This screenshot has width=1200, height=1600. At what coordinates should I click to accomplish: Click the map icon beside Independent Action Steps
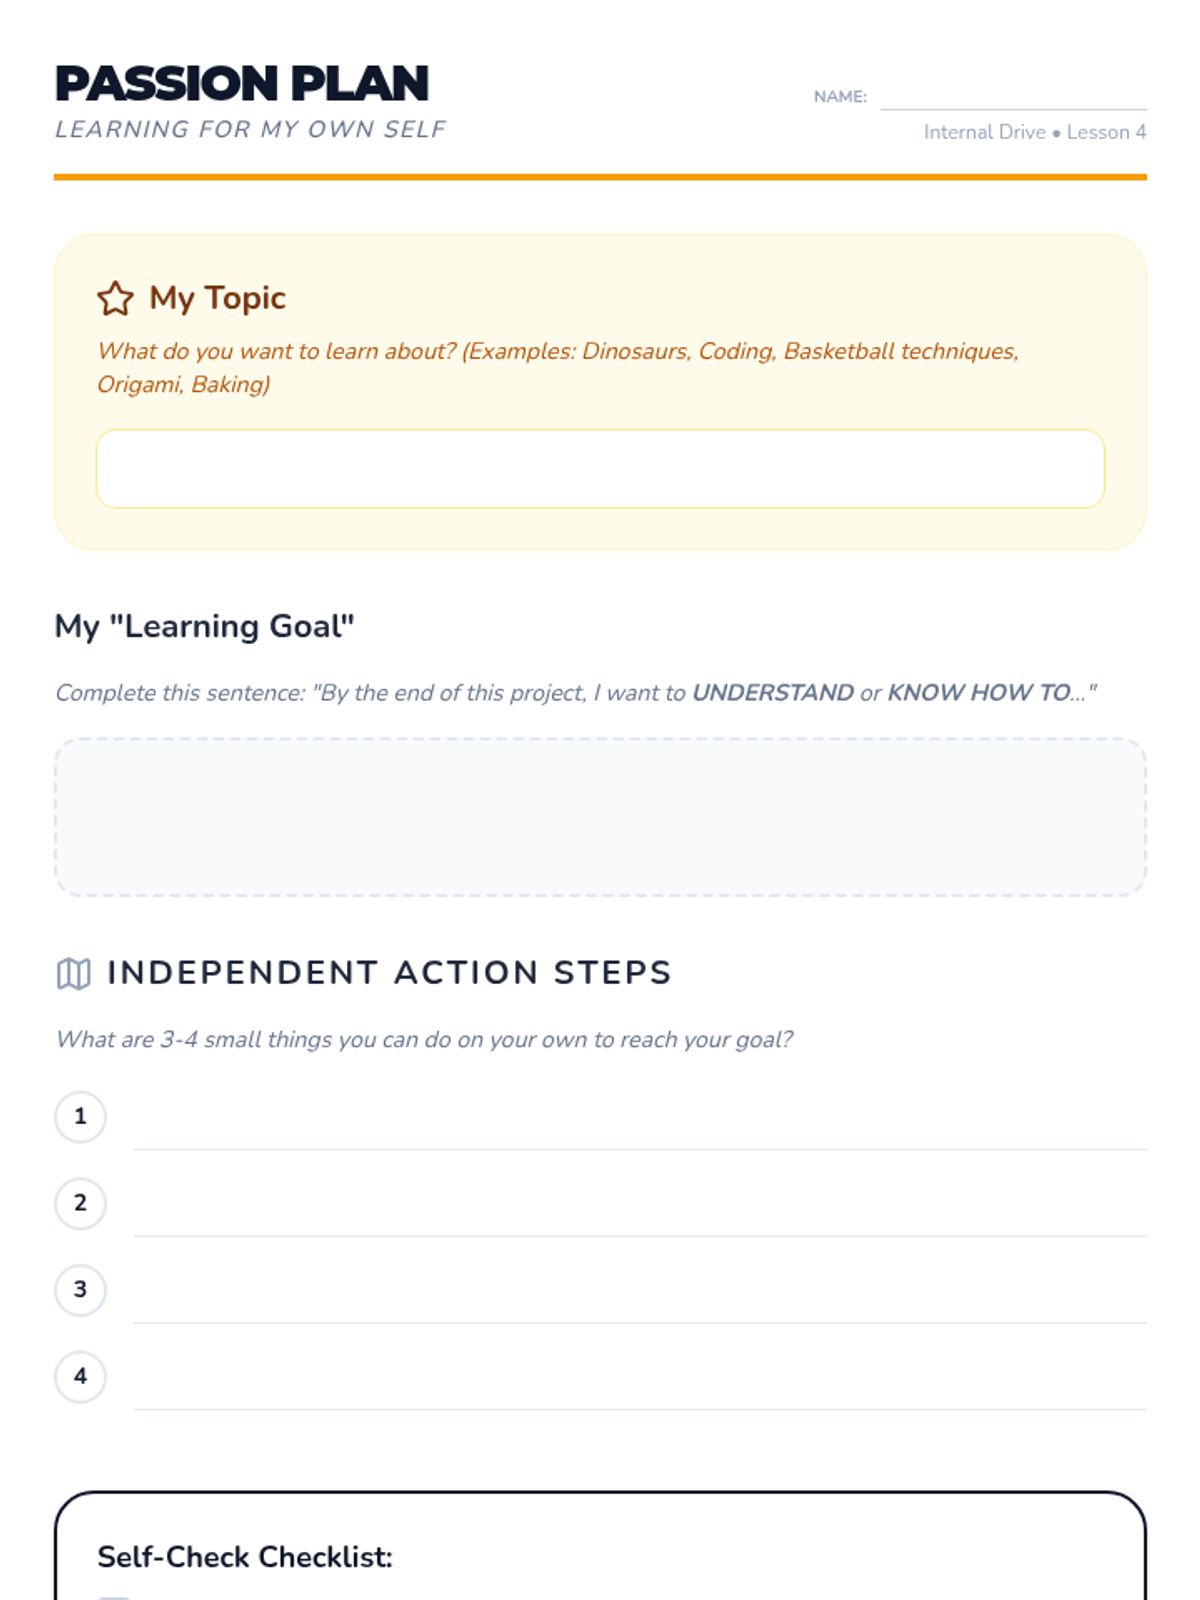click(74, 973)
